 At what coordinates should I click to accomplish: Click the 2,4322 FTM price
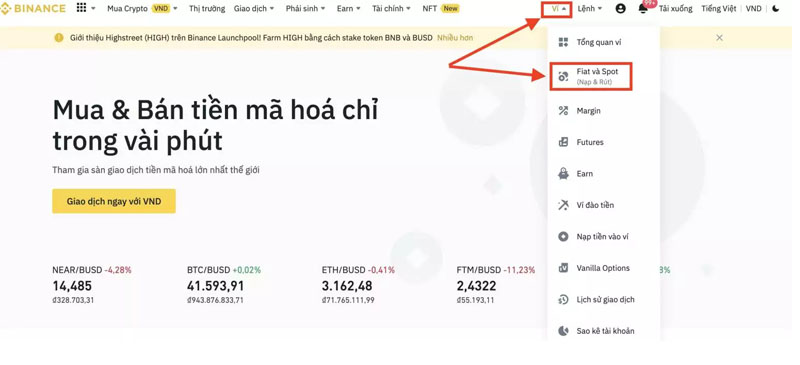[x=476, y=286]
